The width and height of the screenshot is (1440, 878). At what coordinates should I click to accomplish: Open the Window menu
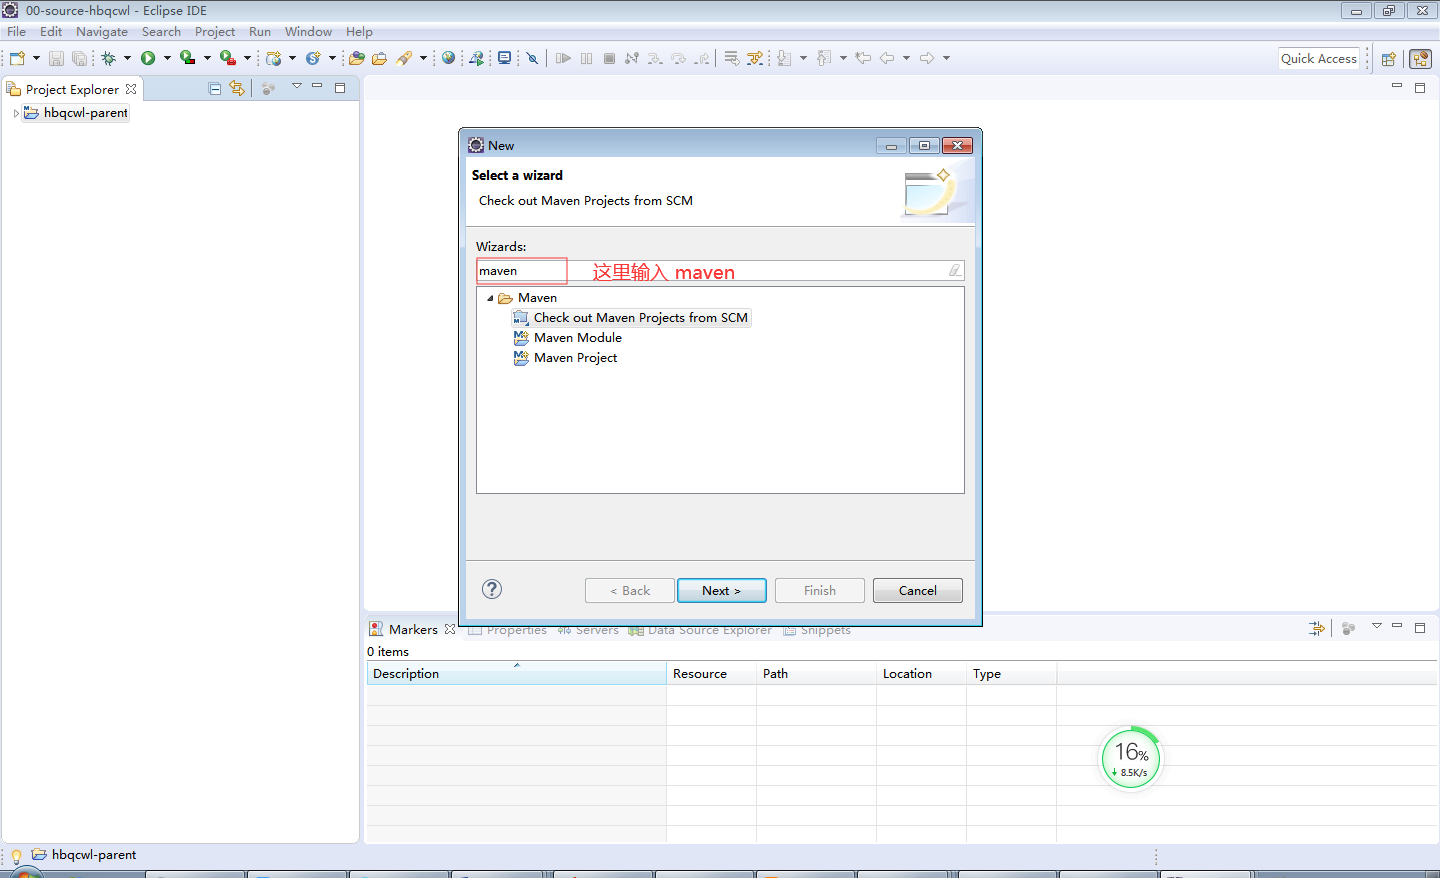(x=308, y=32)
